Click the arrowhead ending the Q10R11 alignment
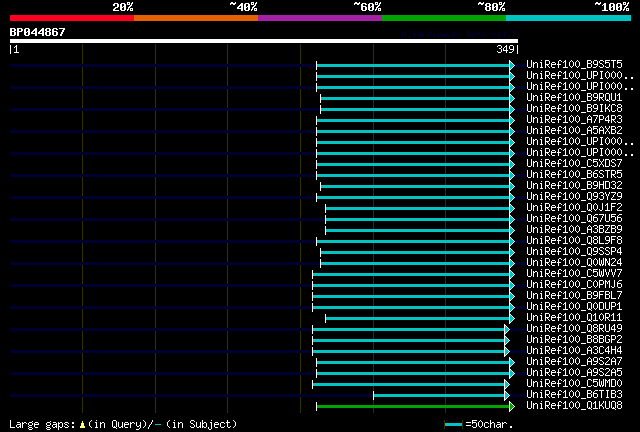This screenshot has width=640, height=432. pos(512,318)
